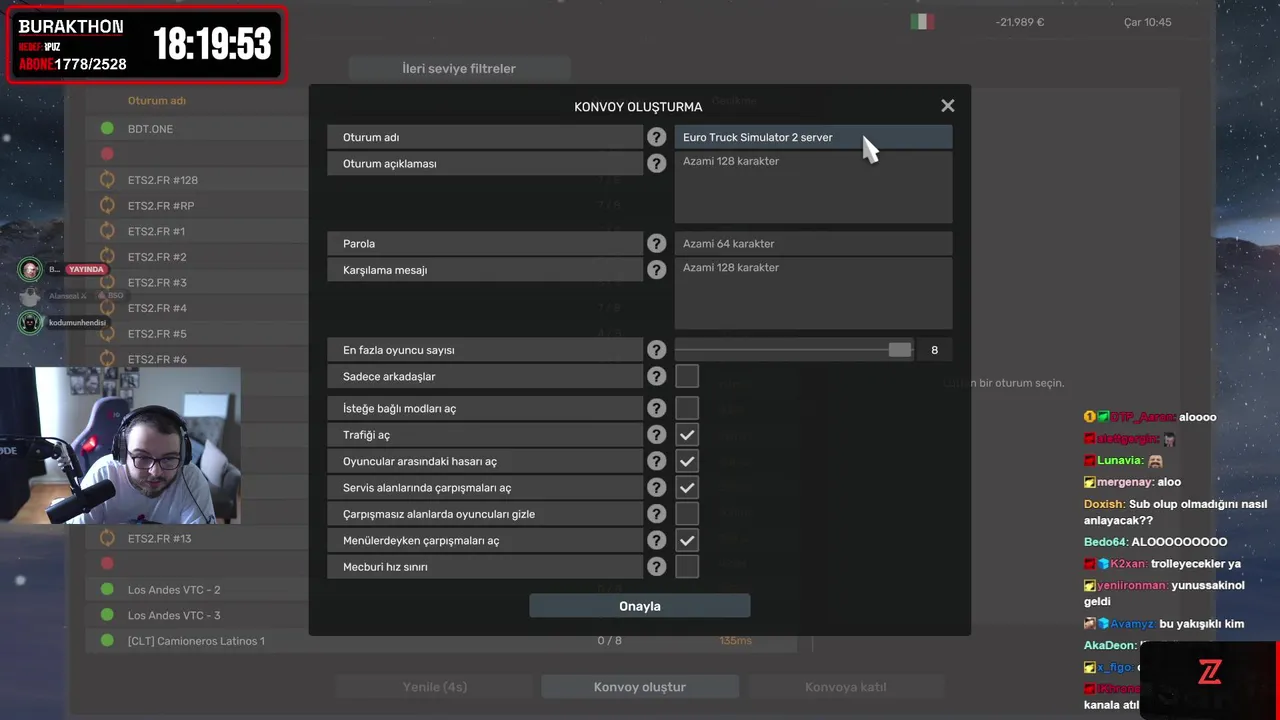Uncheck Trafiği aç checkbox

point(687,435)
